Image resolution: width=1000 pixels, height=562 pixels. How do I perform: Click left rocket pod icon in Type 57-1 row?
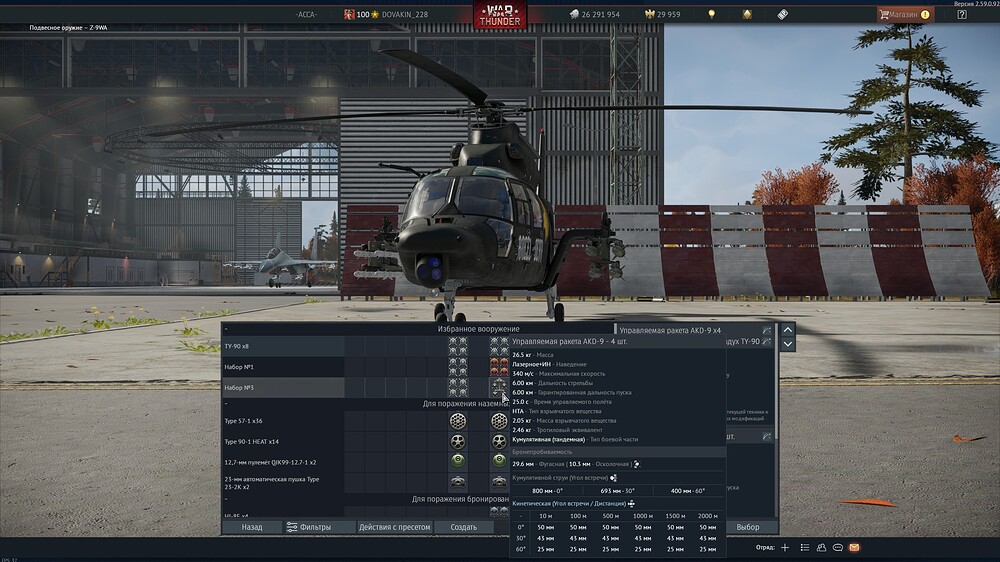pyautogui.click(x=457, y=421)
